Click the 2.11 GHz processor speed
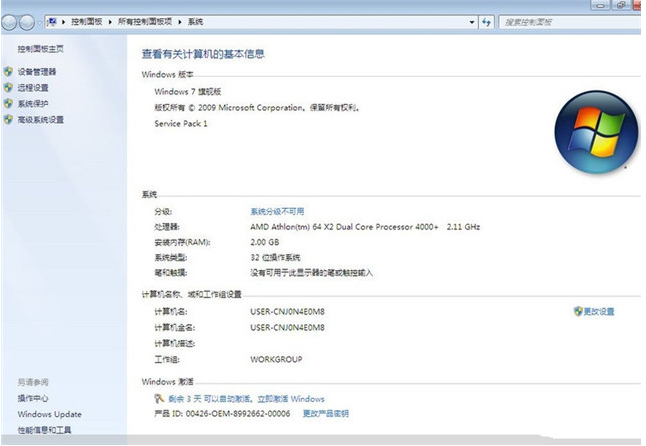646x446 pixels. [463, 227]
